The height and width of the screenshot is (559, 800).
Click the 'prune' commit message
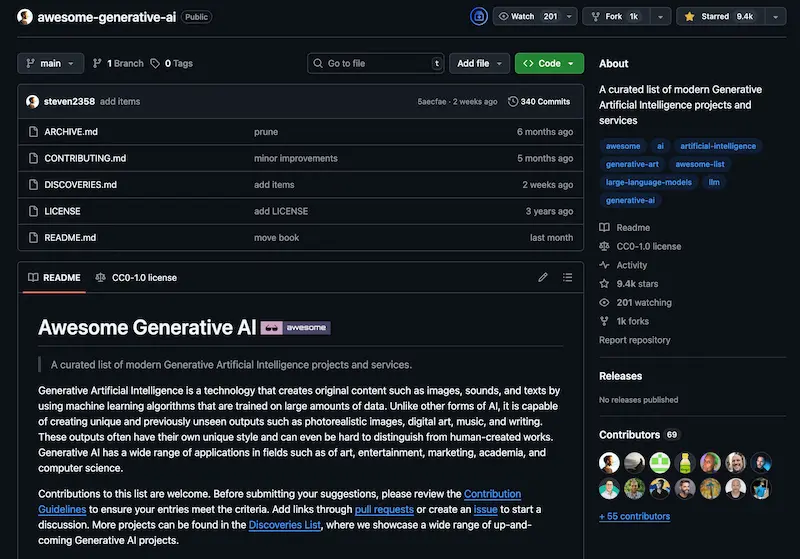266,132
